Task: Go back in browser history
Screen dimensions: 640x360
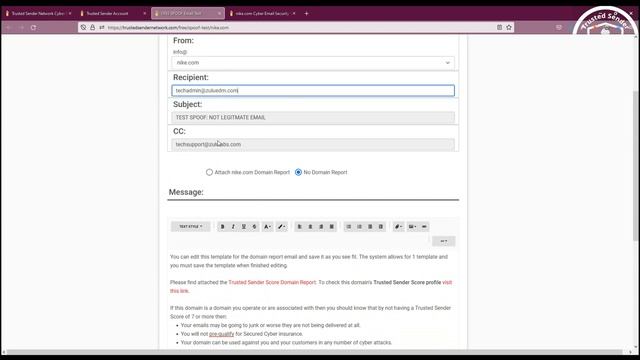Action: click(x=9, y=27)
